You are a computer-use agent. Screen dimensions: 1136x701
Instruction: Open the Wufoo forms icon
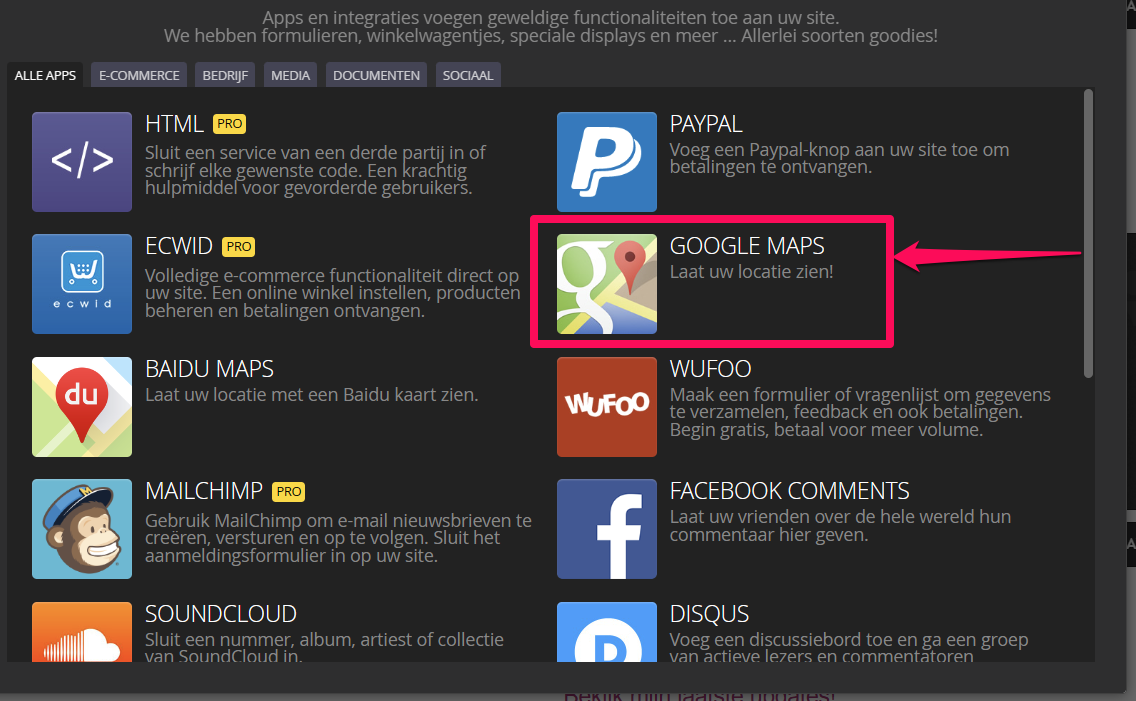click(x=606, y=406)
